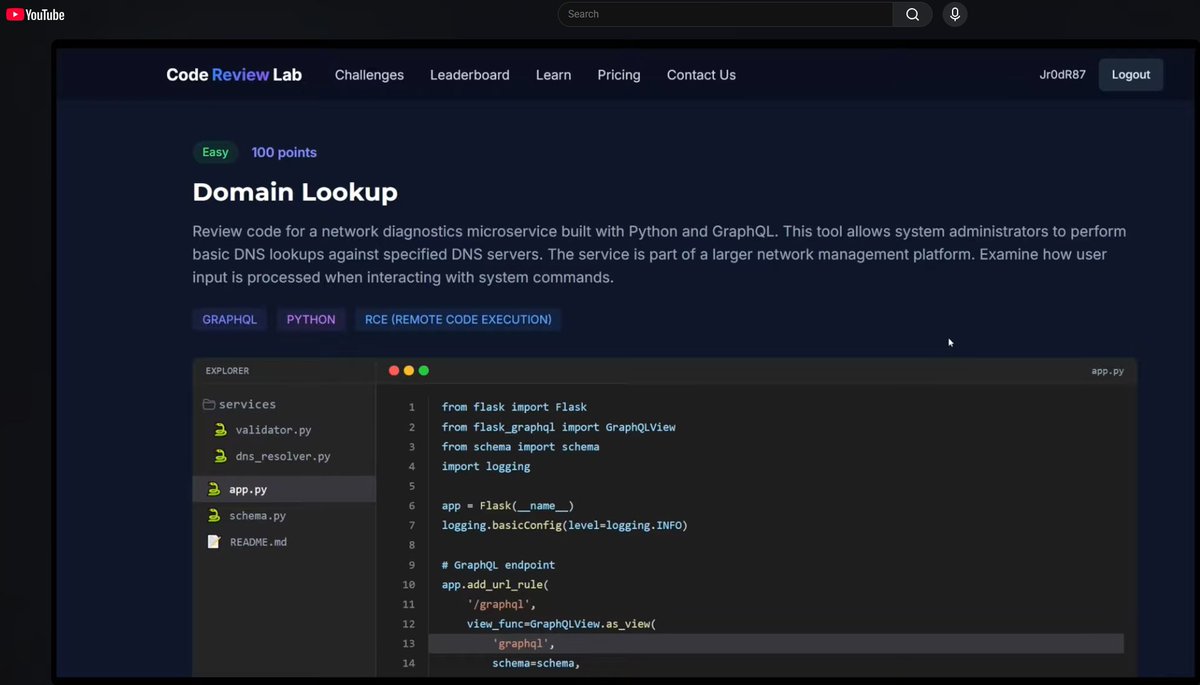The height and width of the screenshot is (685, 1200).
Task: Open schema.py from the explorer
Action: coord(257,516)
